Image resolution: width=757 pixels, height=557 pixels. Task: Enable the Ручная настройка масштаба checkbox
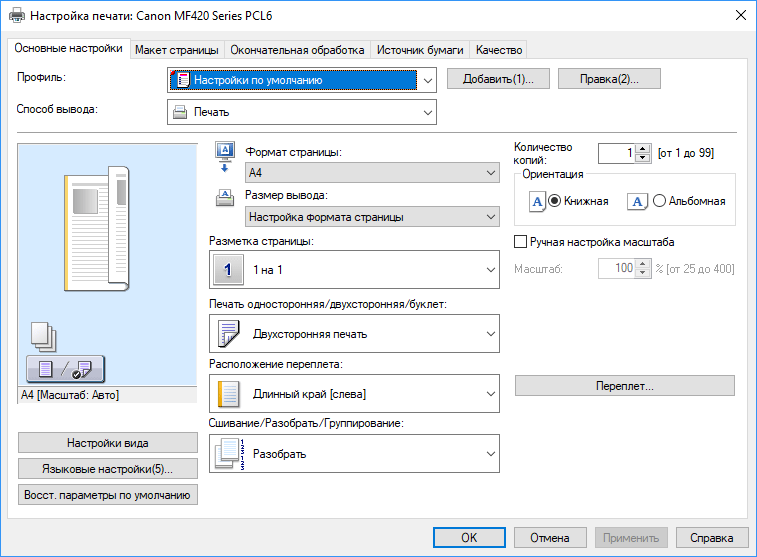pyautogui.click(x=520, y=241)
